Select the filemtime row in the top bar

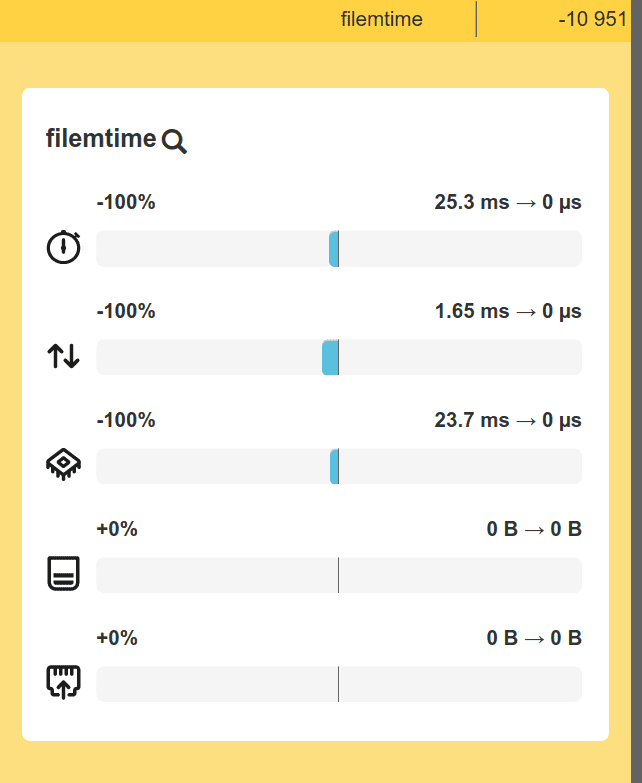[x=382, y=20]
